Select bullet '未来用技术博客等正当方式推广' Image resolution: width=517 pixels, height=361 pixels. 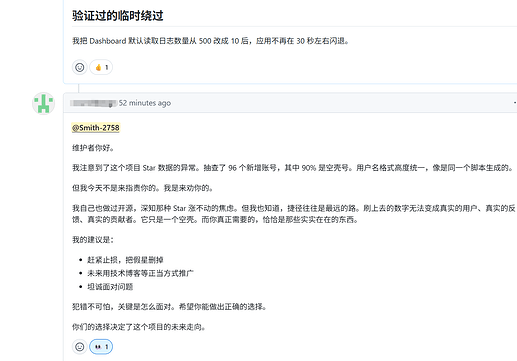click(x=140, y=273)
